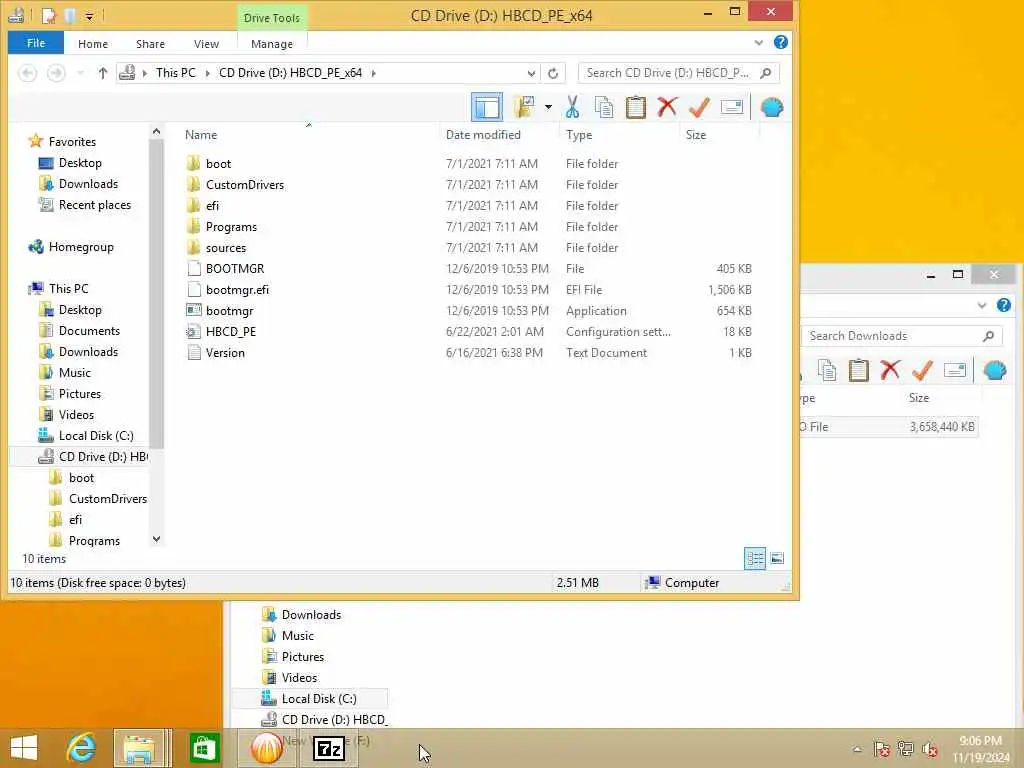The height and width of the screenshot is (768, 1024).
Task: Click the Back navigation arrow
Action: [x=27, y=73]
